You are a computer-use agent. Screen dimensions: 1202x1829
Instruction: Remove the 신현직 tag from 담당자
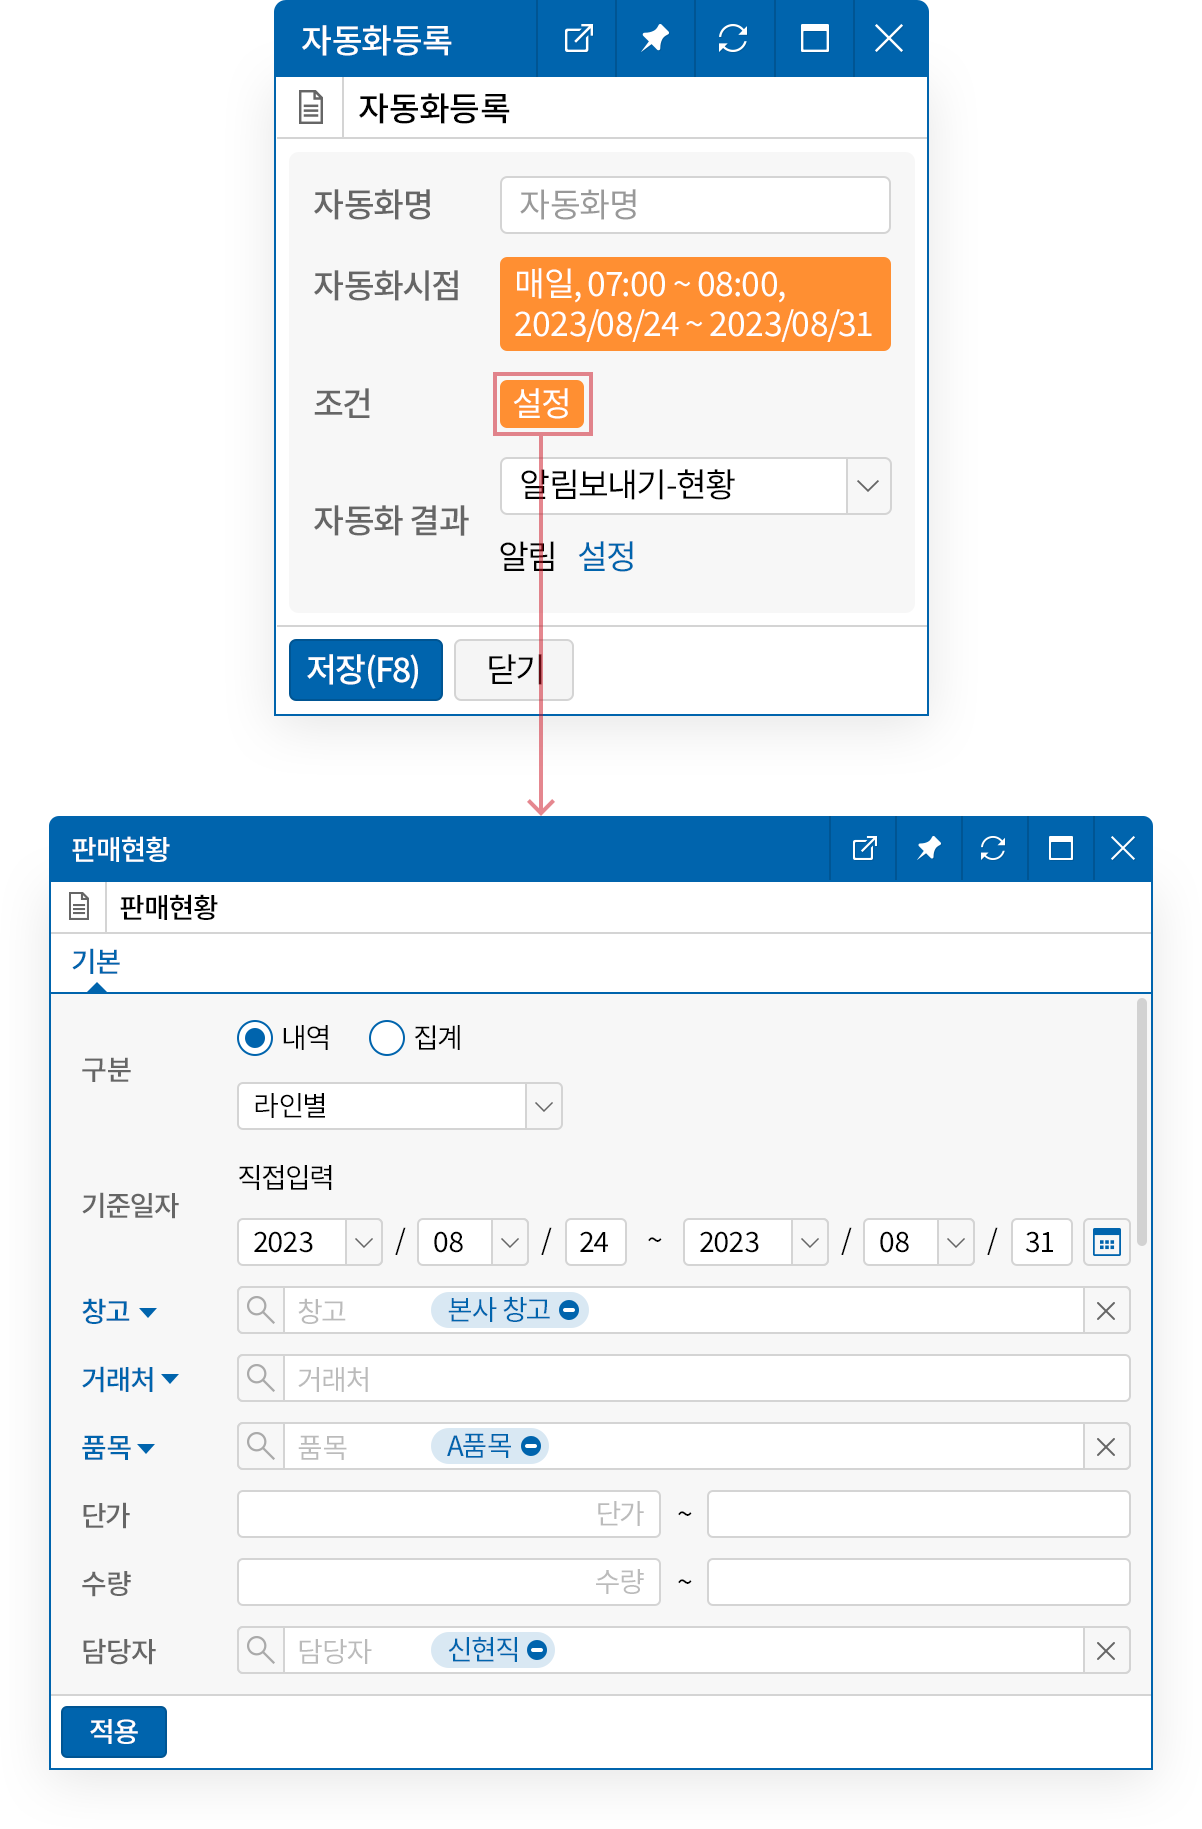pyautogui.click(x=537, y=1650)
